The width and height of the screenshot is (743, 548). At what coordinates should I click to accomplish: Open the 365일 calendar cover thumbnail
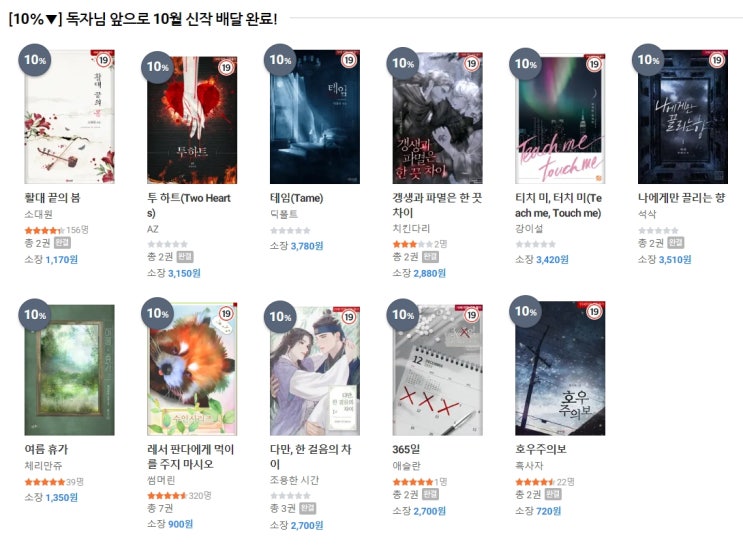click(437, 370)
